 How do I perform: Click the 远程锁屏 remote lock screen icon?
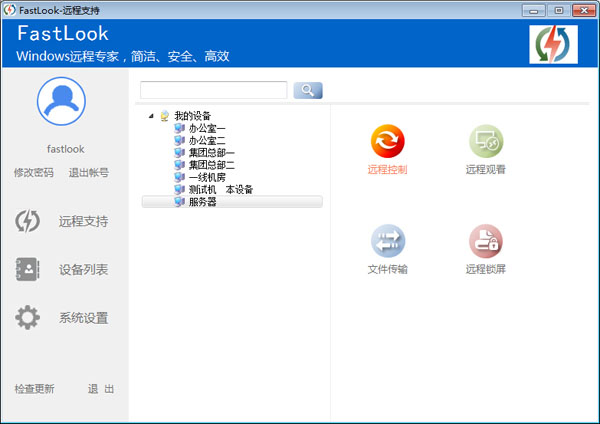(486, 241)
